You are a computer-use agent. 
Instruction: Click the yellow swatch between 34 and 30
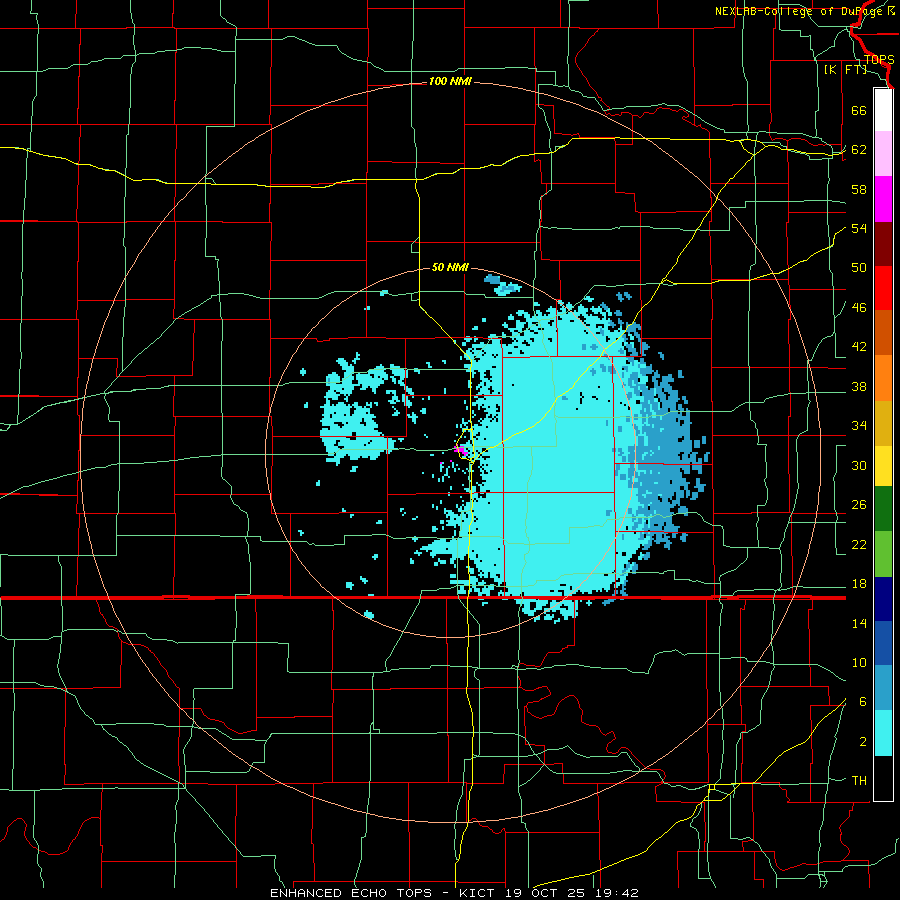point(883,466)
